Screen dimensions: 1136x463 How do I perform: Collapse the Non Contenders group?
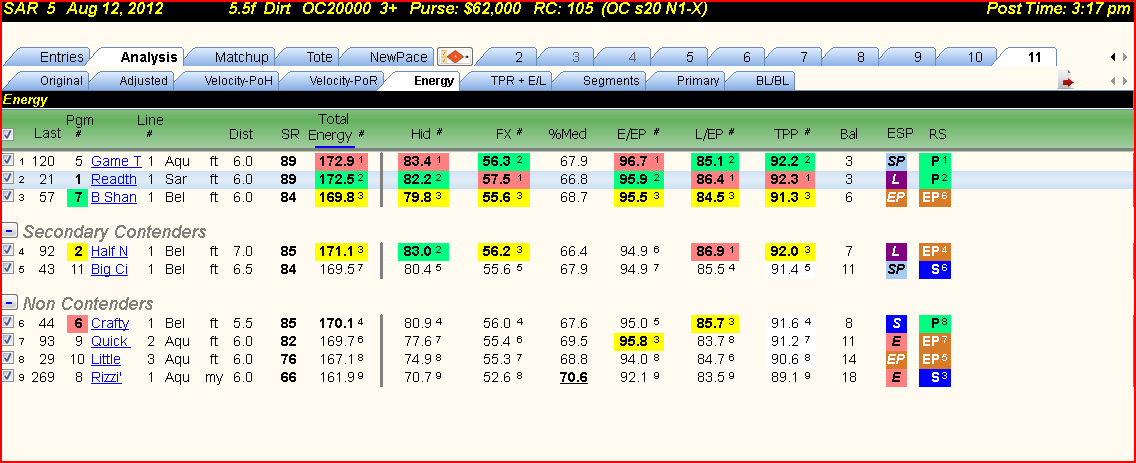tap(10, 303)
